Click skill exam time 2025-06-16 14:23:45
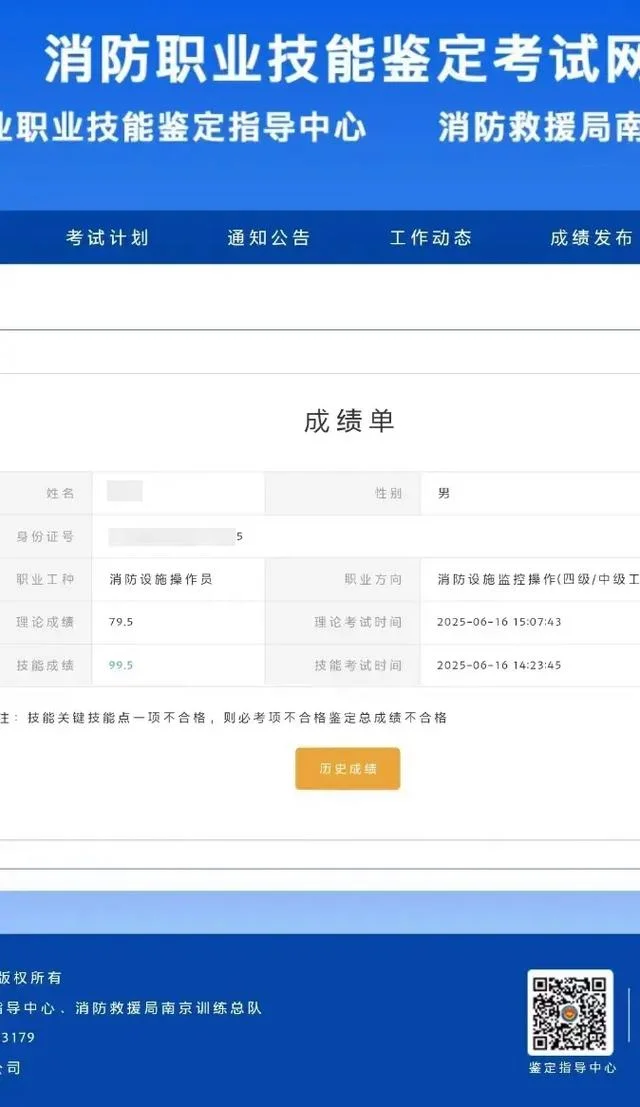The height and width of the screenshot is (1107, 640). (499, 665)
